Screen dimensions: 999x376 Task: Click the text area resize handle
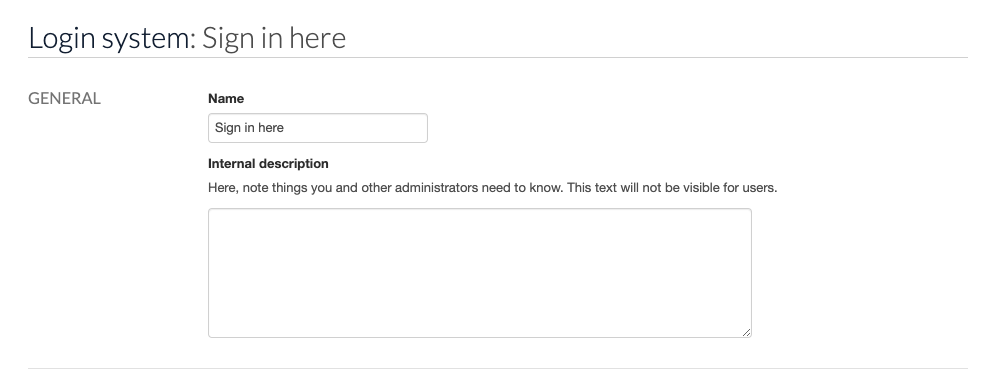pyautogui.click(x=746, y=332)
